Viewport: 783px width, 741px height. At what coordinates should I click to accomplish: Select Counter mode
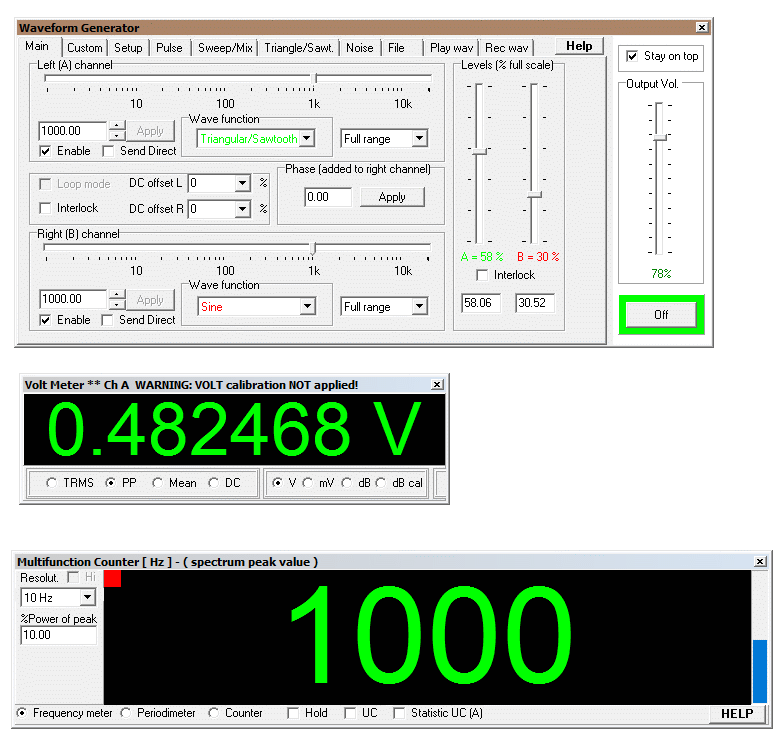(x=214, y=713)
